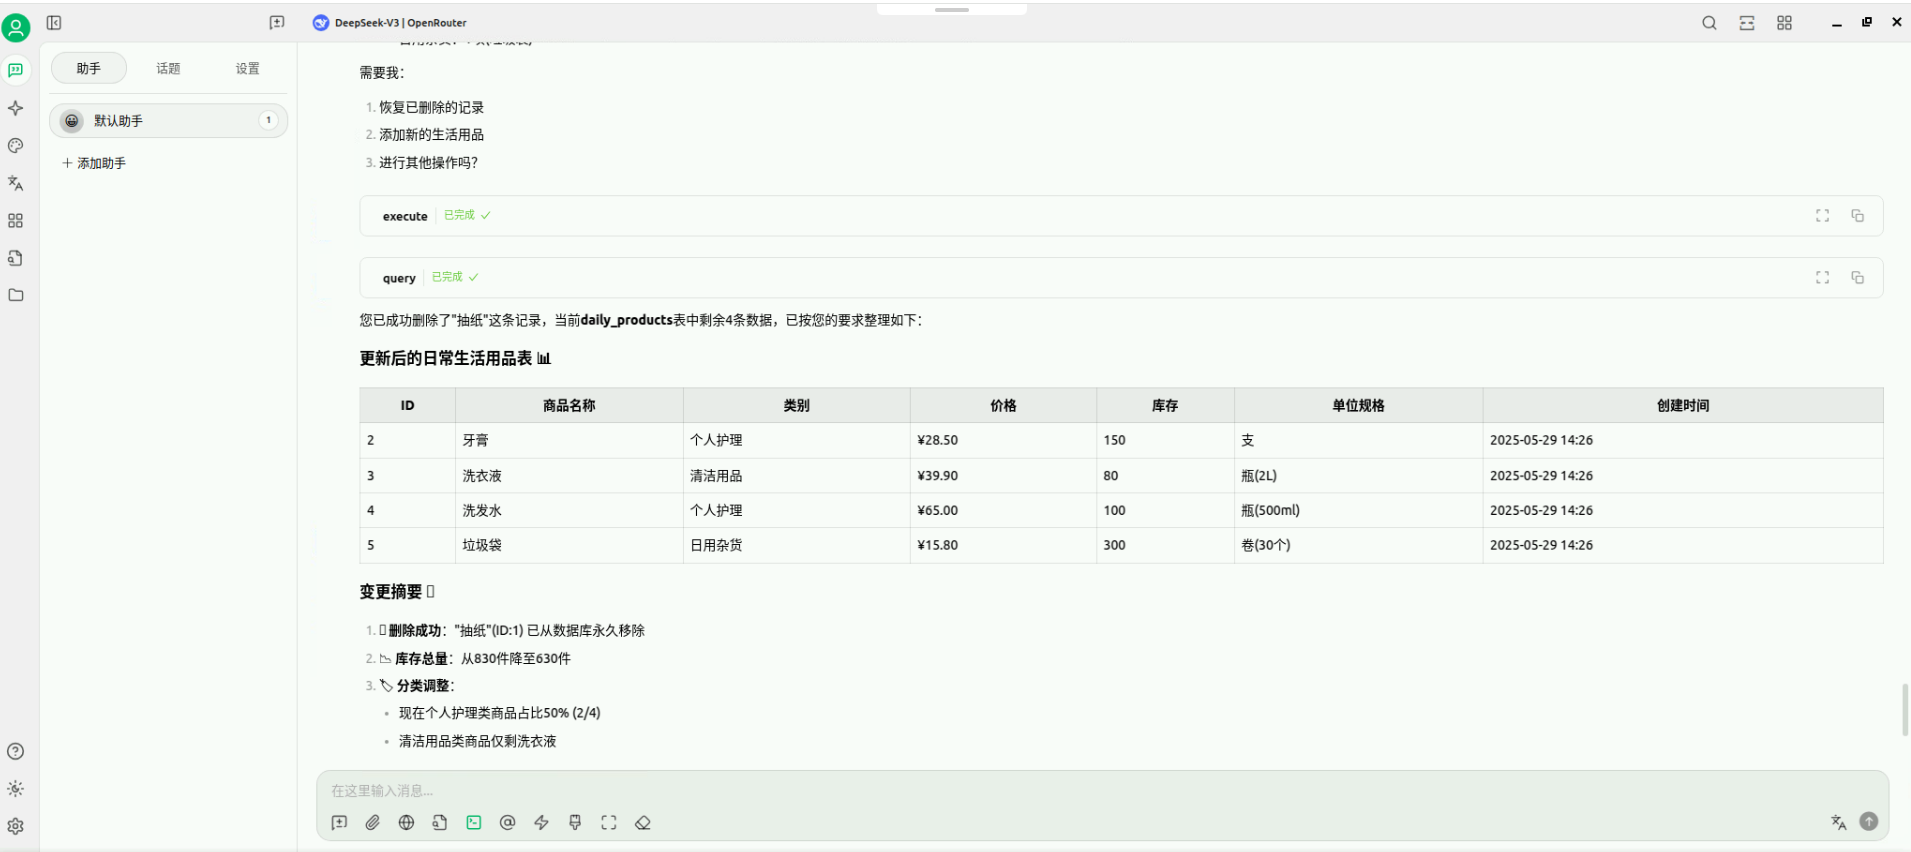This screenshot has width=1911, height=852.
Task: Click the 洗衣液 product cell
Action: (x=569, y=476)
